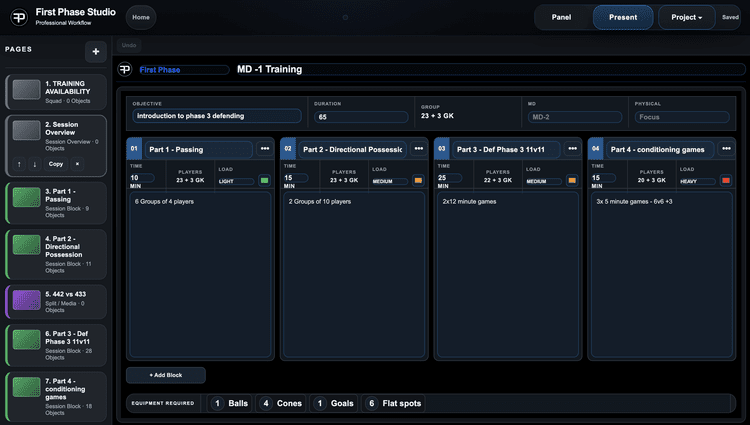Edit Part 1 - Passing title field

coord(199,150)
